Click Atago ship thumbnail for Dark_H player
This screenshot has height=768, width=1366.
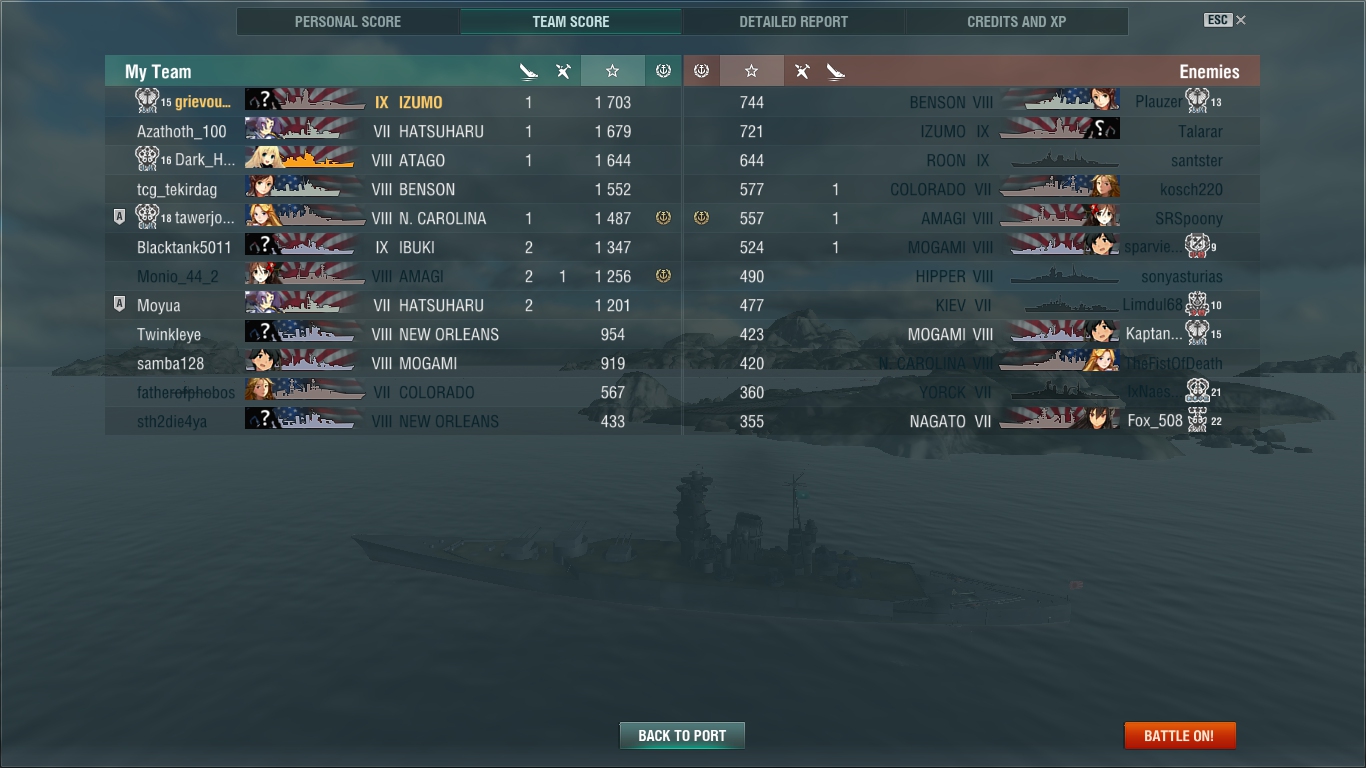(x=305, y=160)
